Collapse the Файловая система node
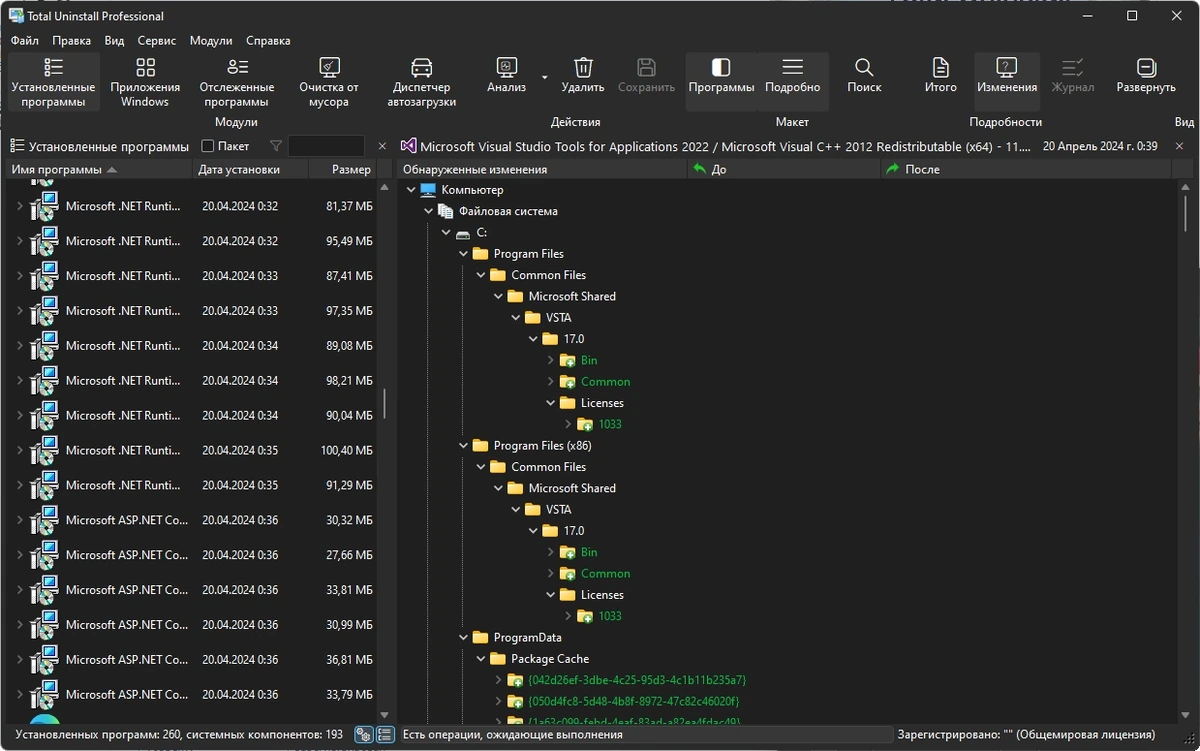1200x751 pixels. [x=428, y=211]
